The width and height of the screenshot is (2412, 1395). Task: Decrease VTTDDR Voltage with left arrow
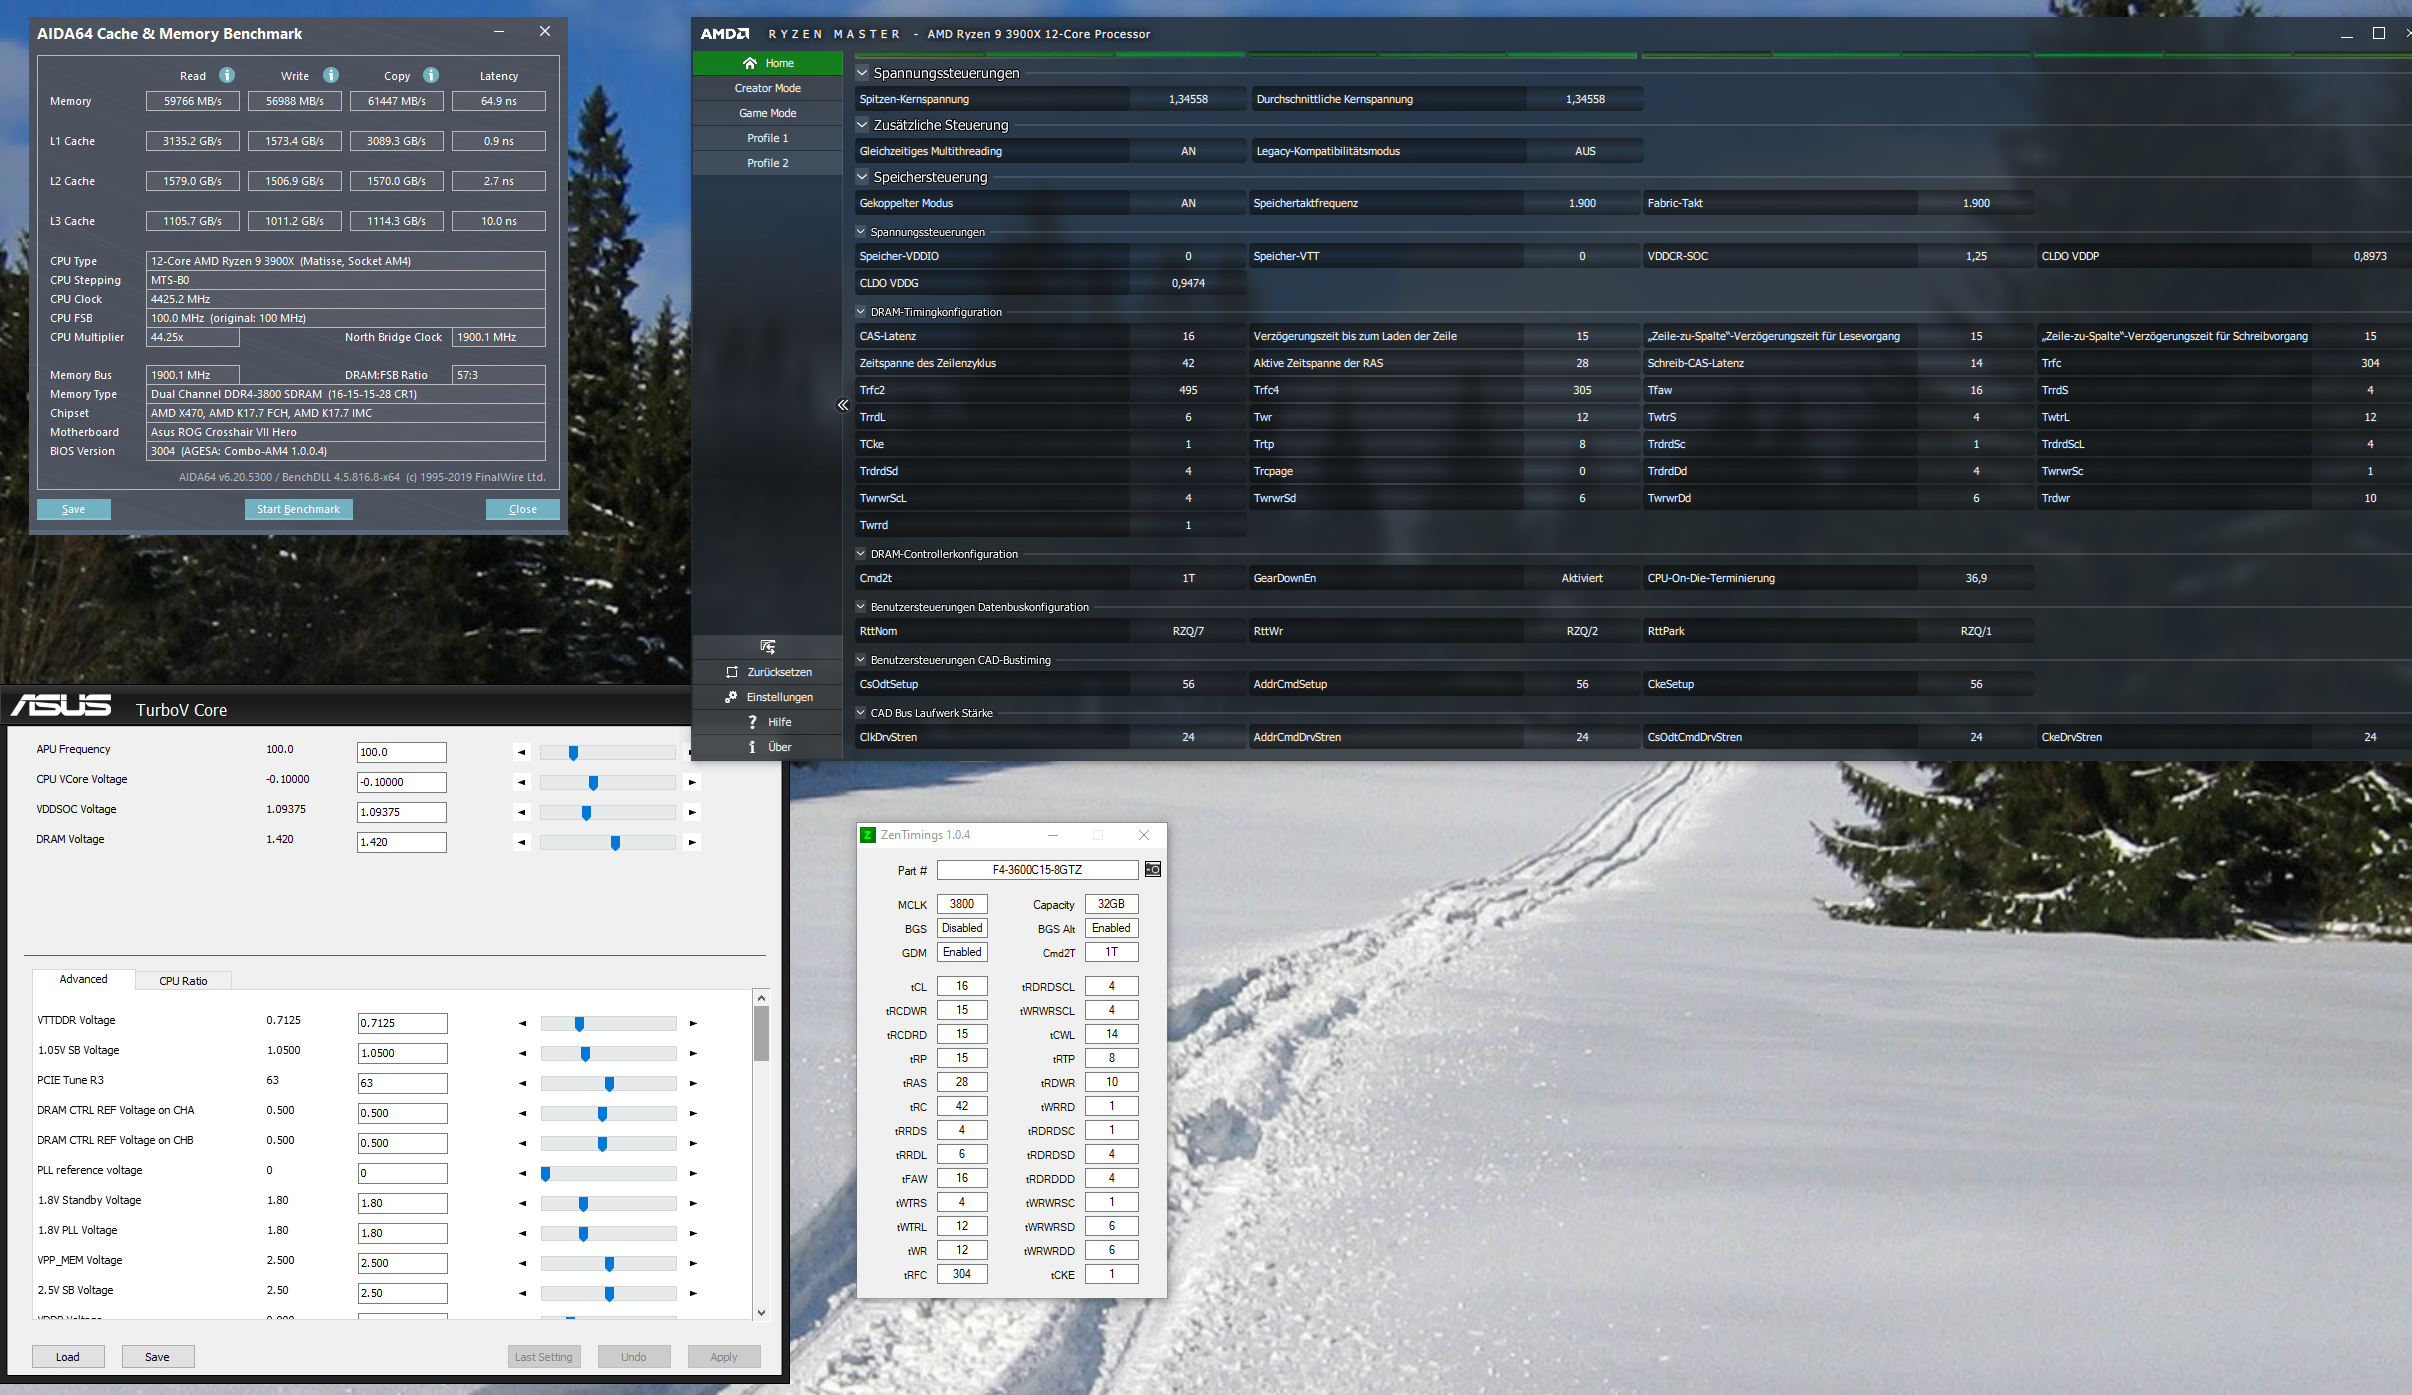[x=522, y=1023]
